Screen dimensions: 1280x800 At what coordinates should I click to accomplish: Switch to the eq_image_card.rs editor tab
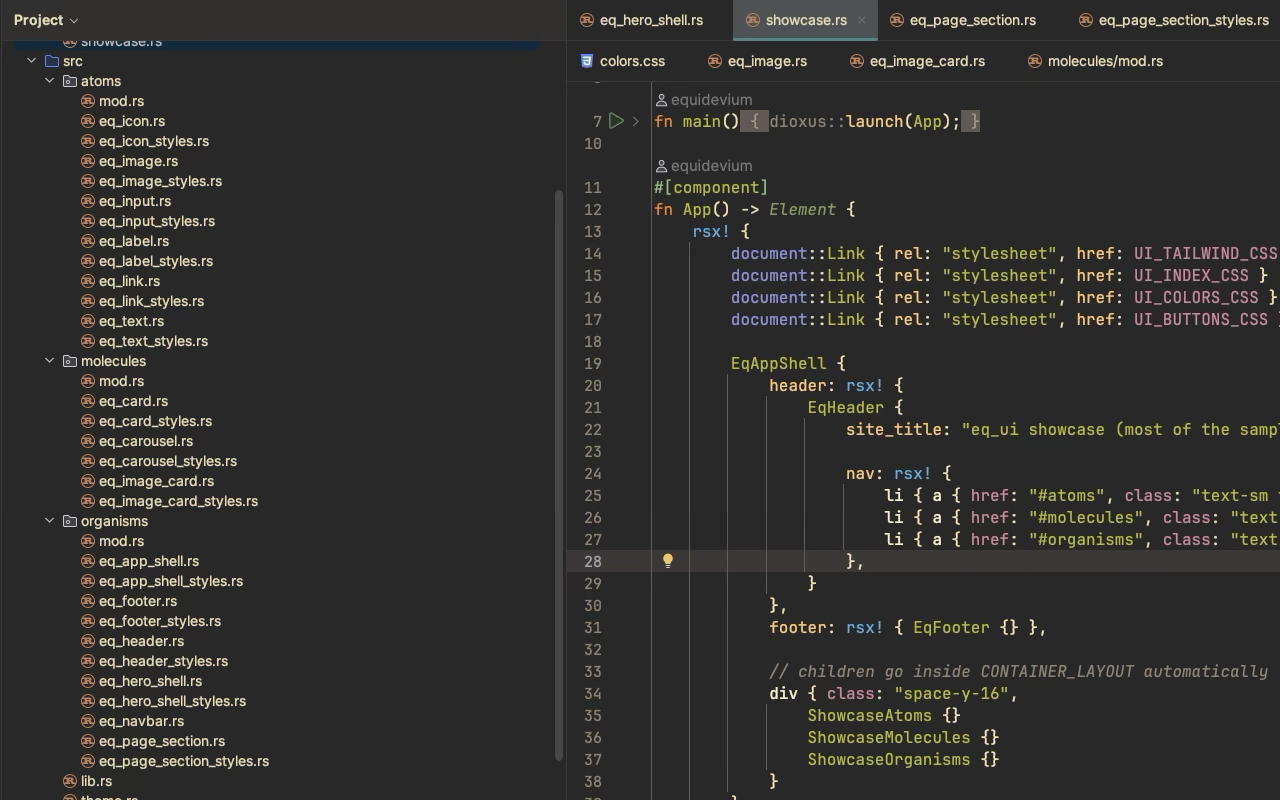(926, 61)
